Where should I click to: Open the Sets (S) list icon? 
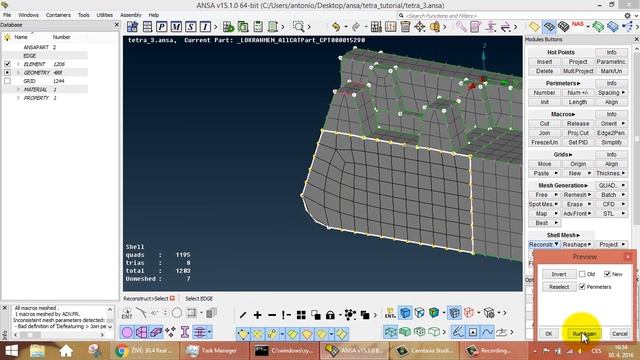pos(191,27)
